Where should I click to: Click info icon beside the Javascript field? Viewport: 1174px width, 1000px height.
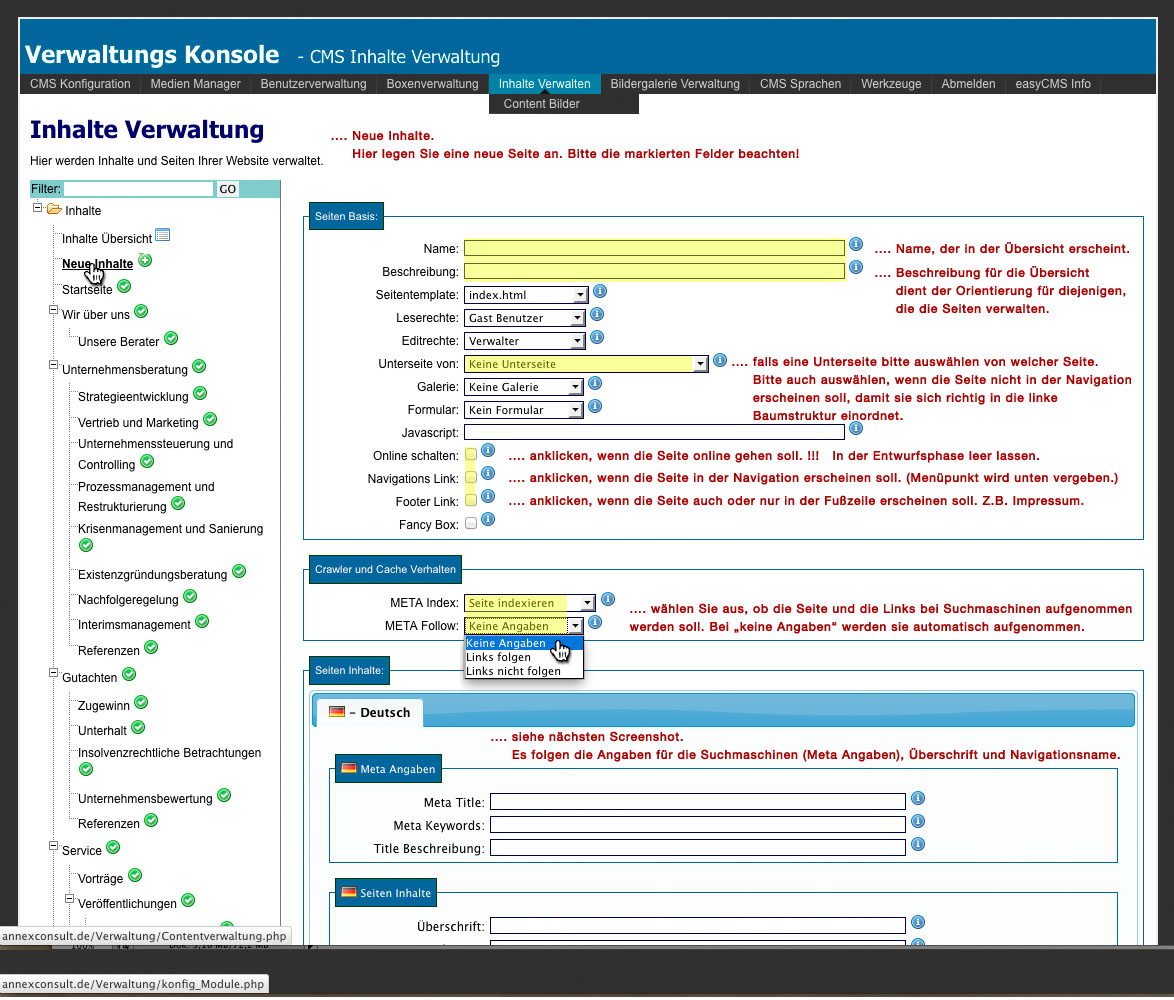coord(854,429)
